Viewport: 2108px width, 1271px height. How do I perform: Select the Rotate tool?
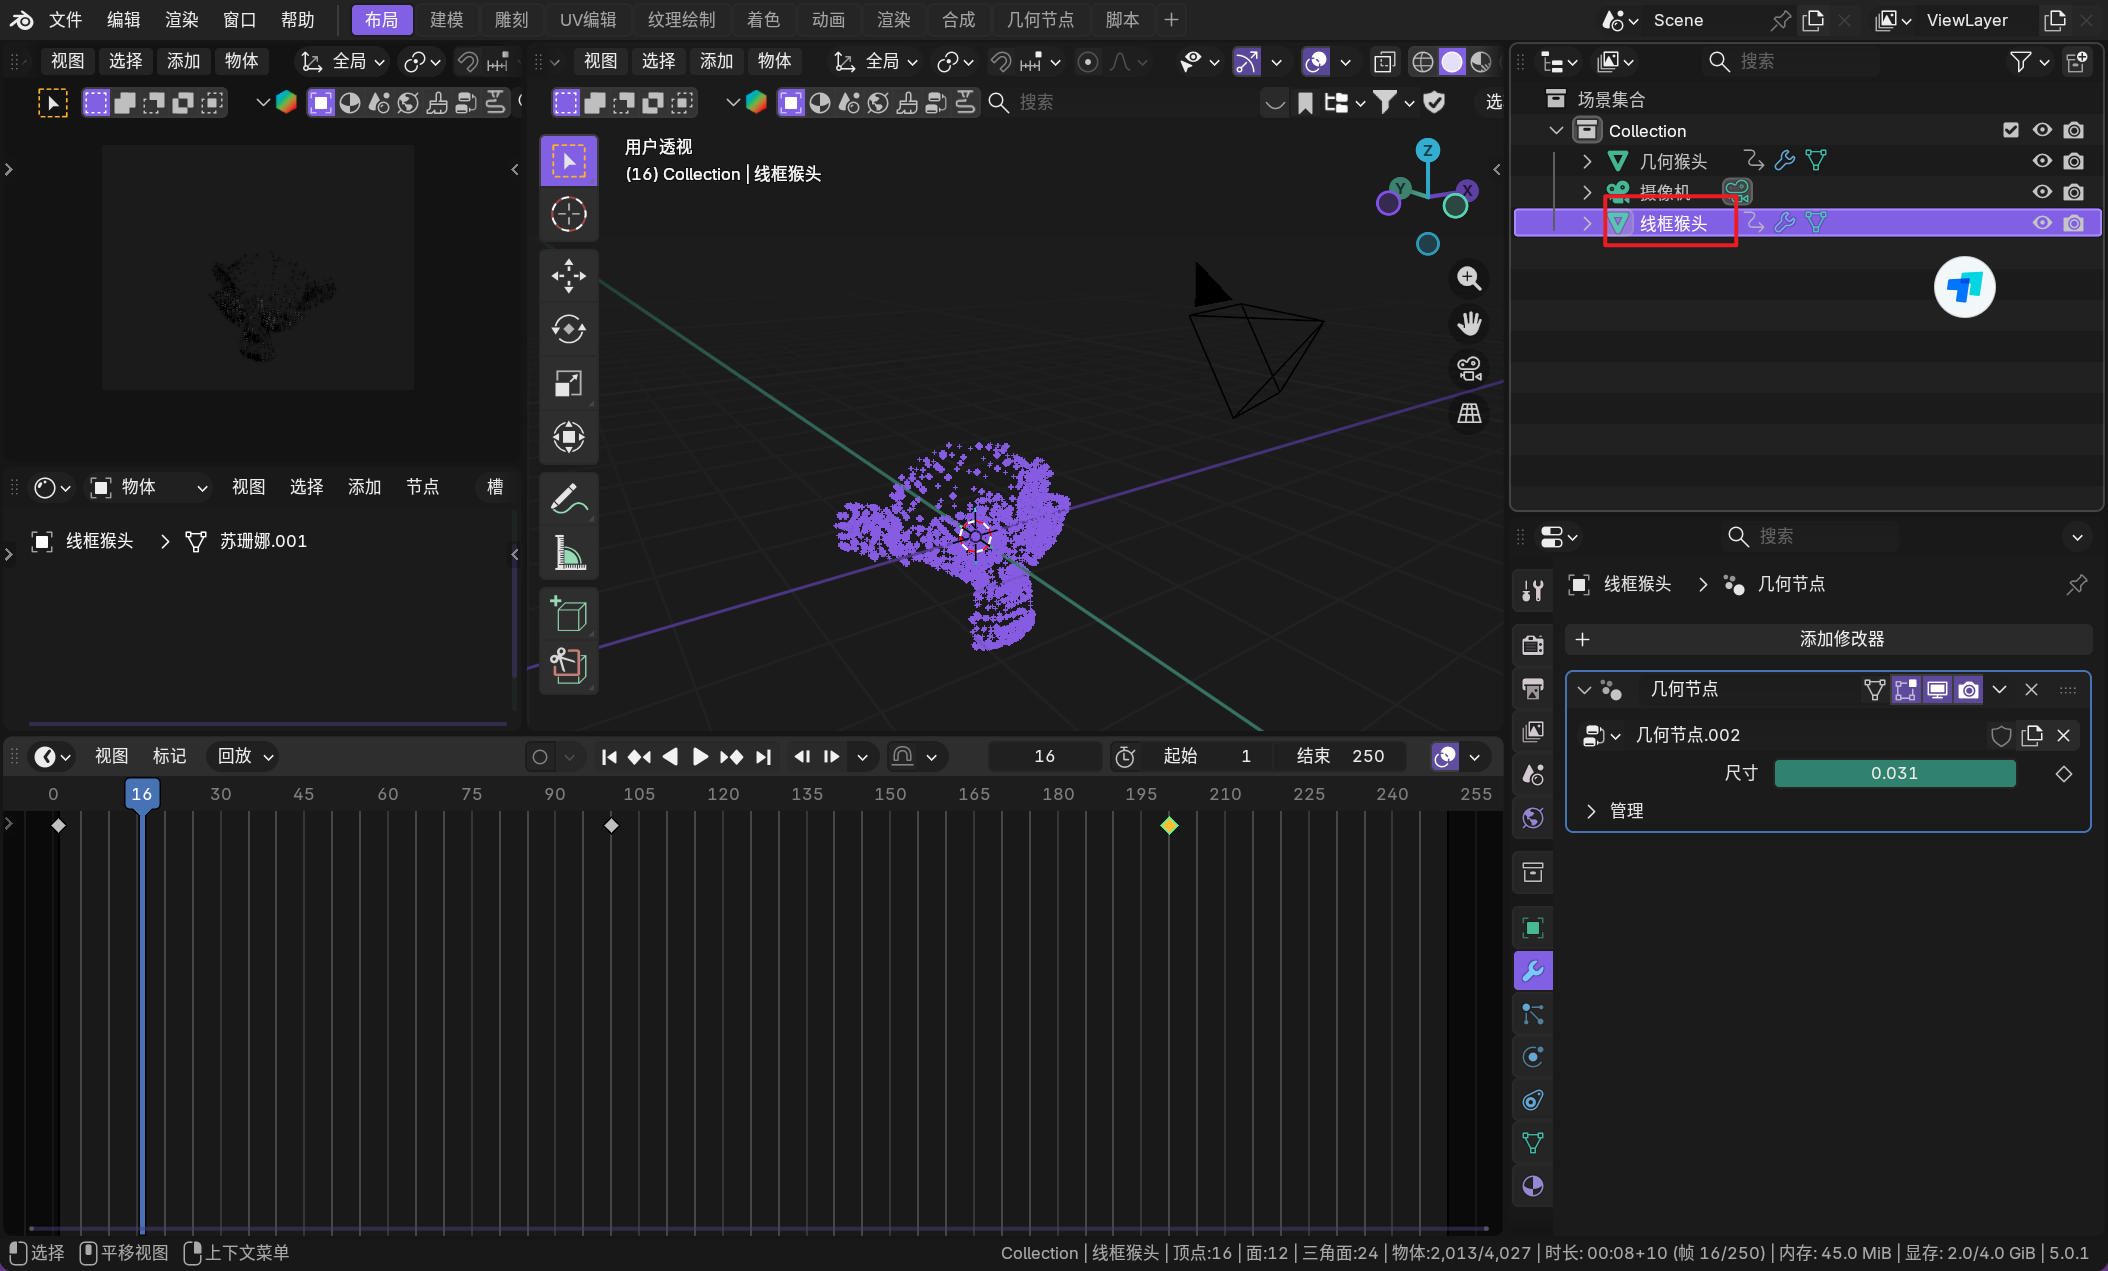click(x=568, y=329)
